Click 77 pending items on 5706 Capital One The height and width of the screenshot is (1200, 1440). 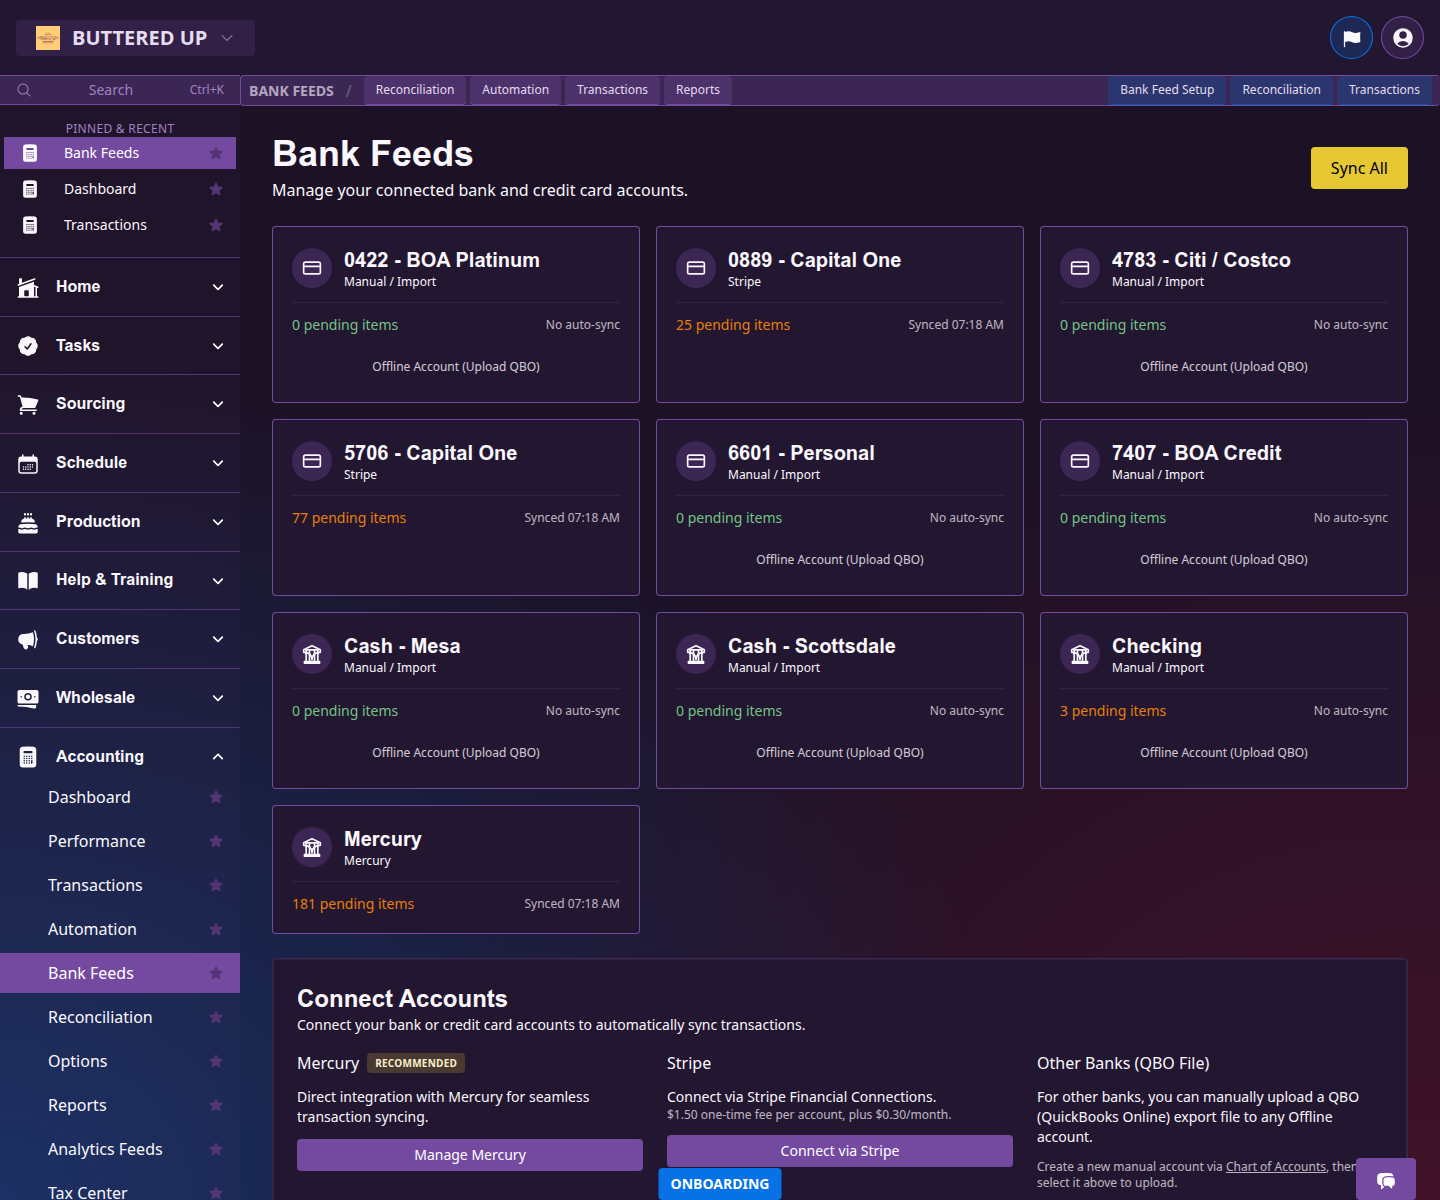pos(349,517)
